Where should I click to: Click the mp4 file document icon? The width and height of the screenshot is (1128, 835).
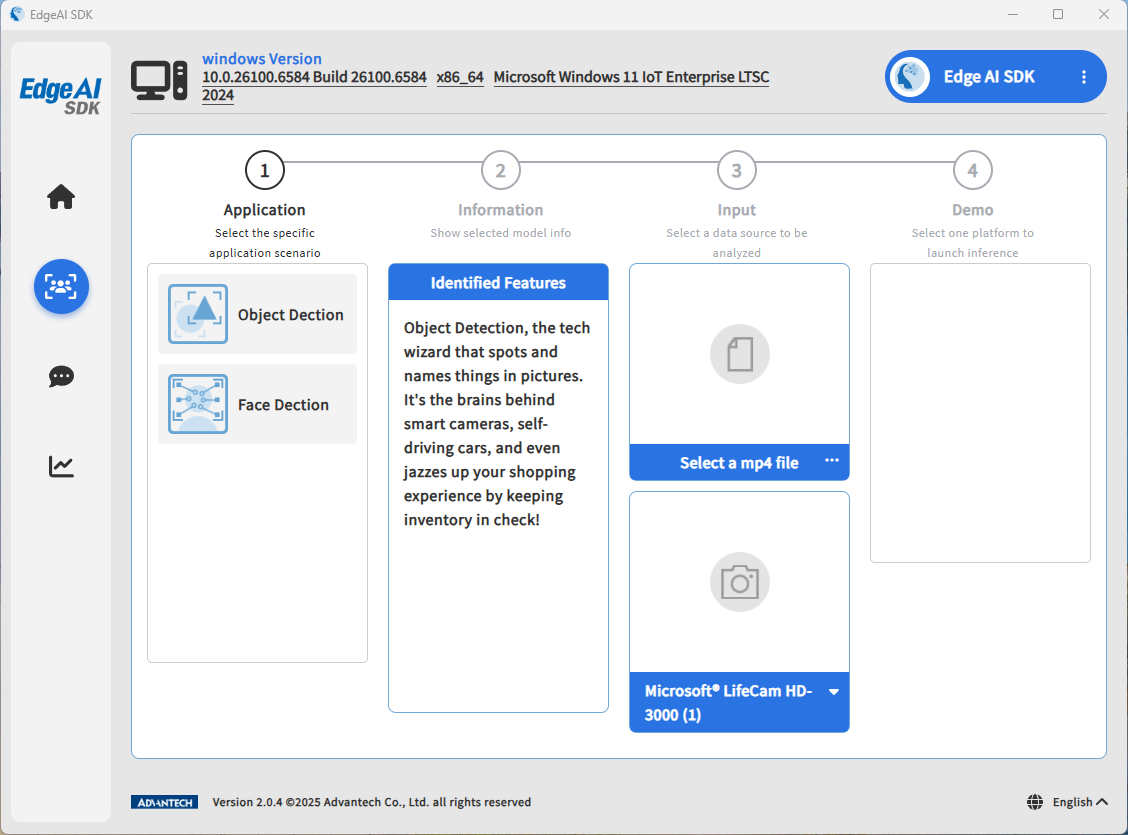coord(739,354)
